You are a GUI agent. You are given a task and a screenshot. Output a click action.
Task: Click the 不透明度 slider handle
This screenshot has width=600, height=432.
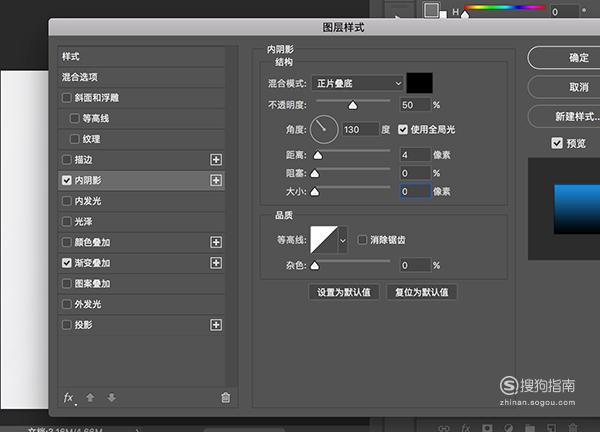[353, 105]
